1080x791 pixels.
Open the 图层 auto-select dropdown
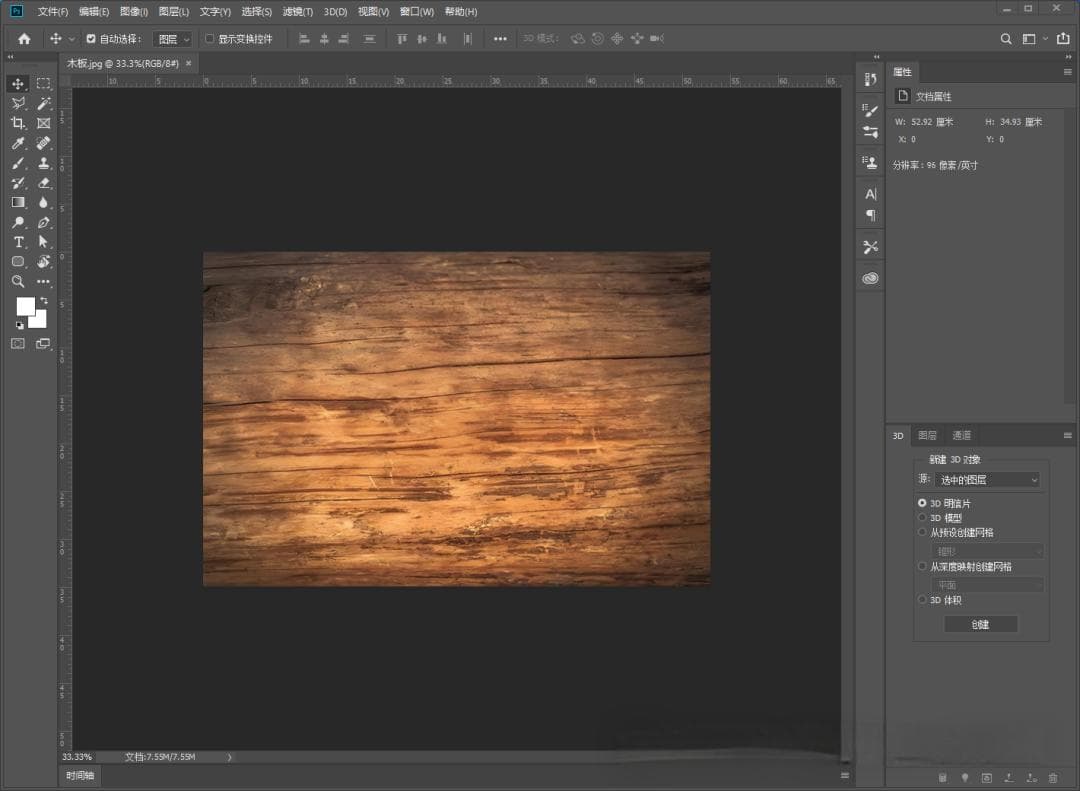(x=172, y=39)
